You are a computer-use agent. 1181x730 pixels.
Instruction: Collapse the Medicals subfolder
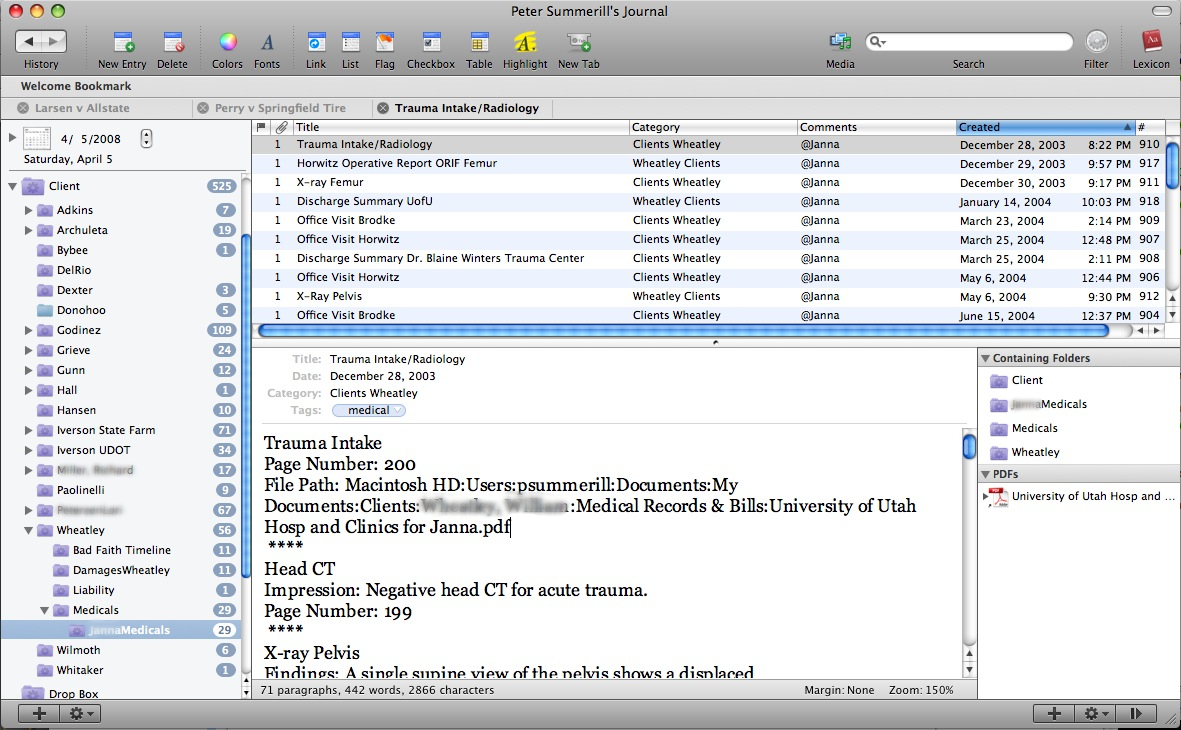[x=44, y=610]
